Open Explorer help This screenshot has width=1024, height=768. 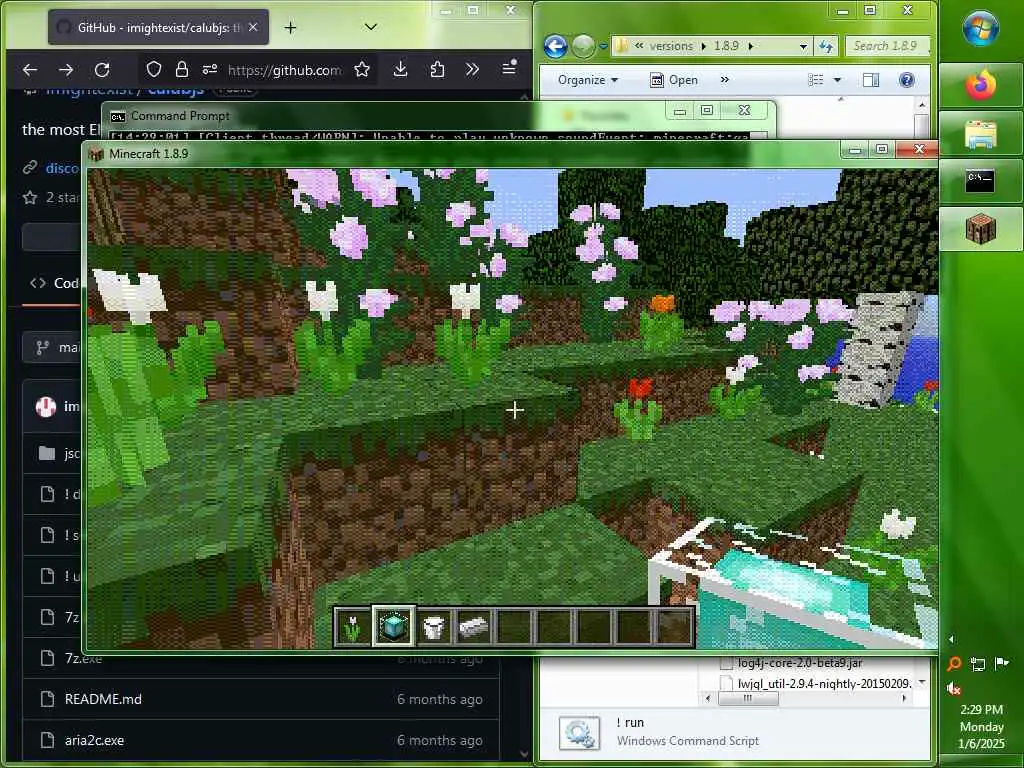pos(906,80)
